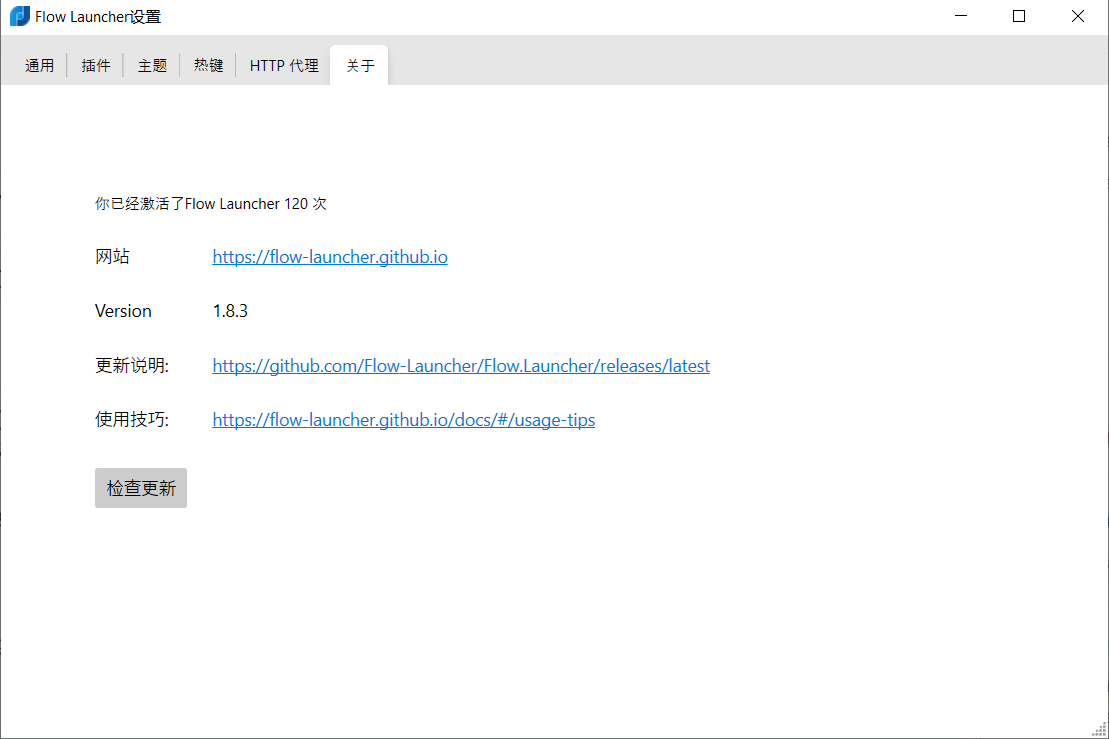Viewport: 1109px width, 739px height.
Task: Maximize the Flow Launcher settings window
Action: point(1018,16)
